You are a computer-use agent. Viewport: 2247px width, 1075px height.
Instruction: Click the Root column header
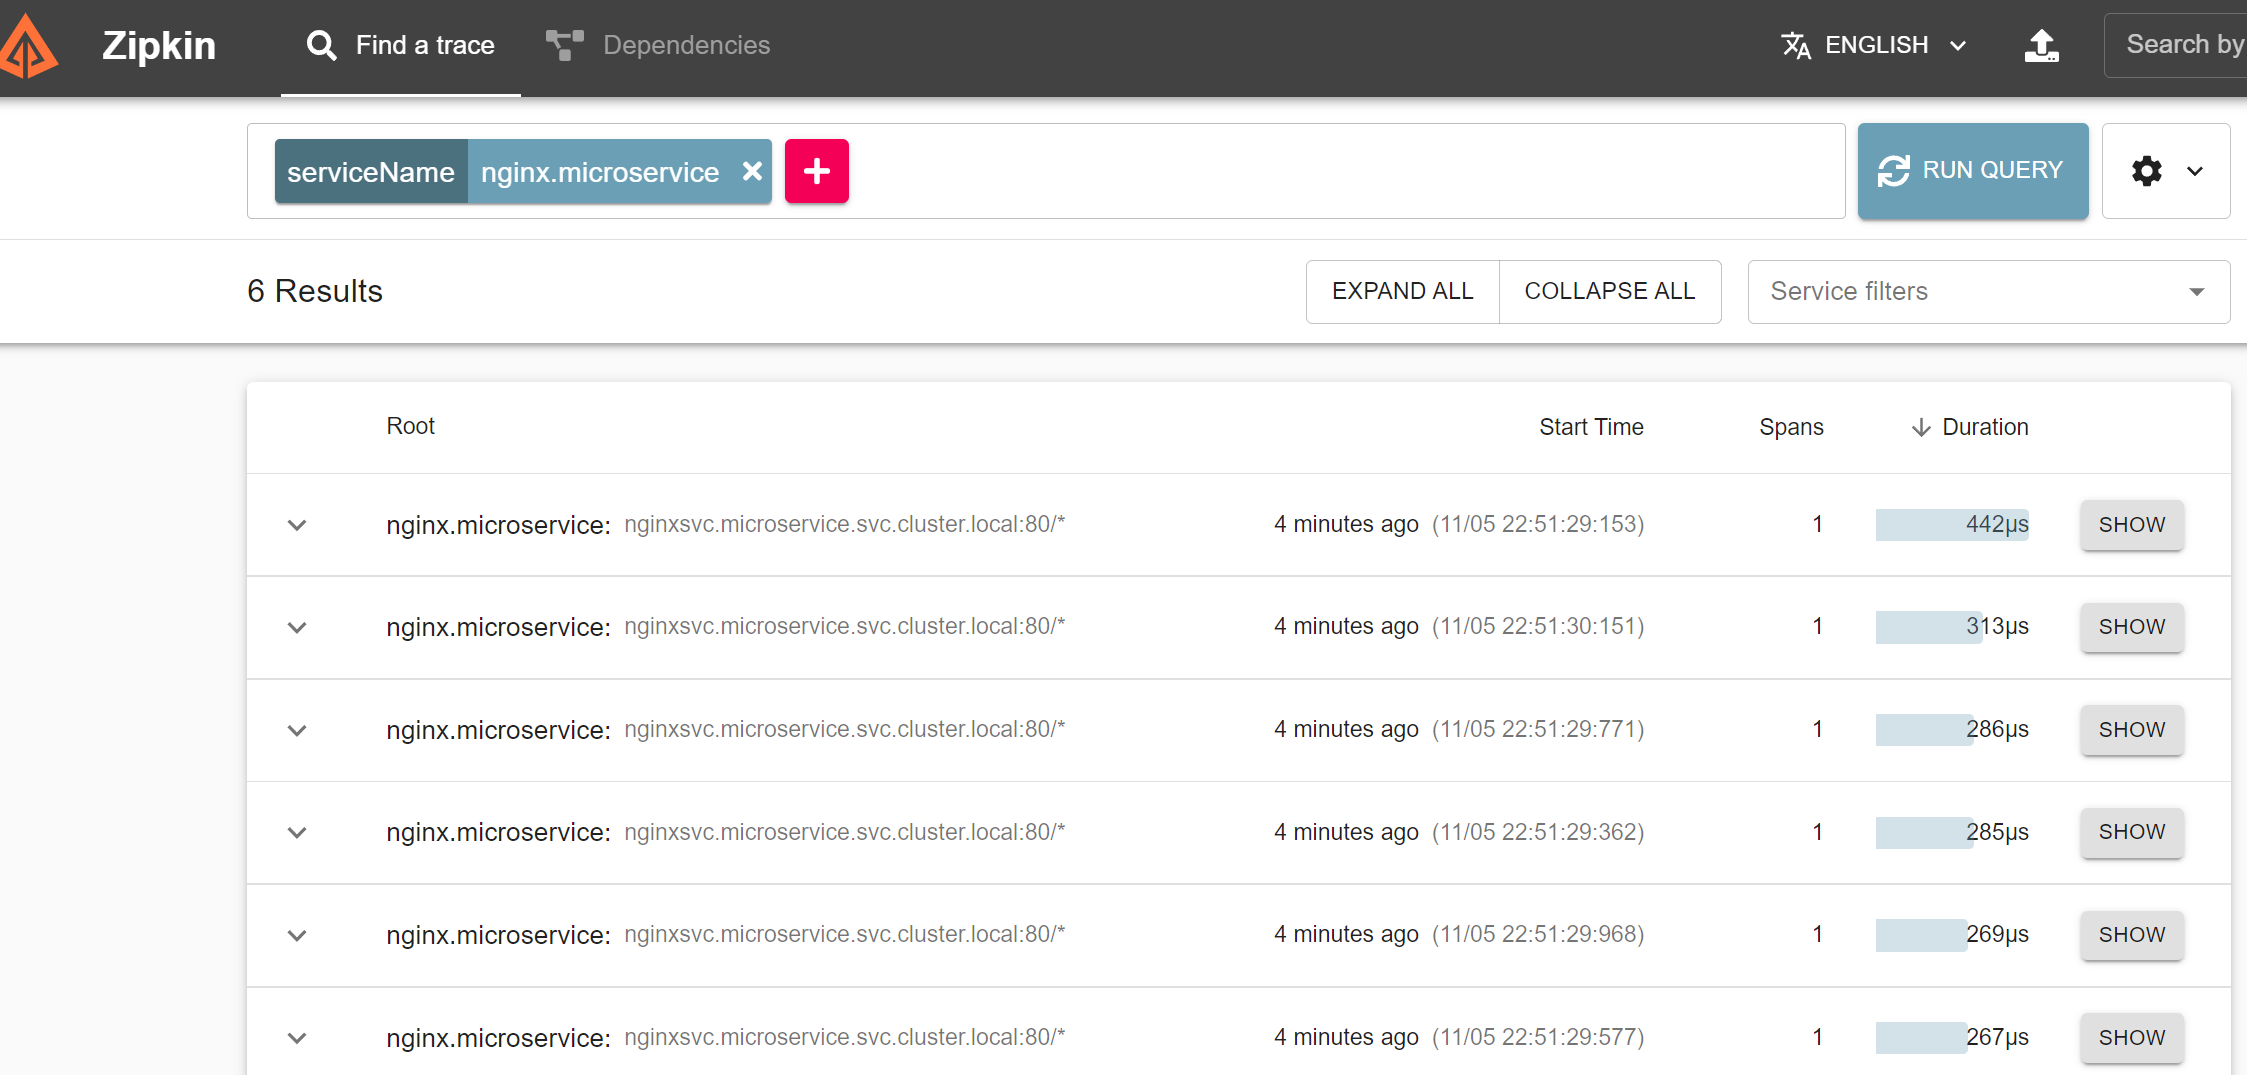(x=410, y=426)
